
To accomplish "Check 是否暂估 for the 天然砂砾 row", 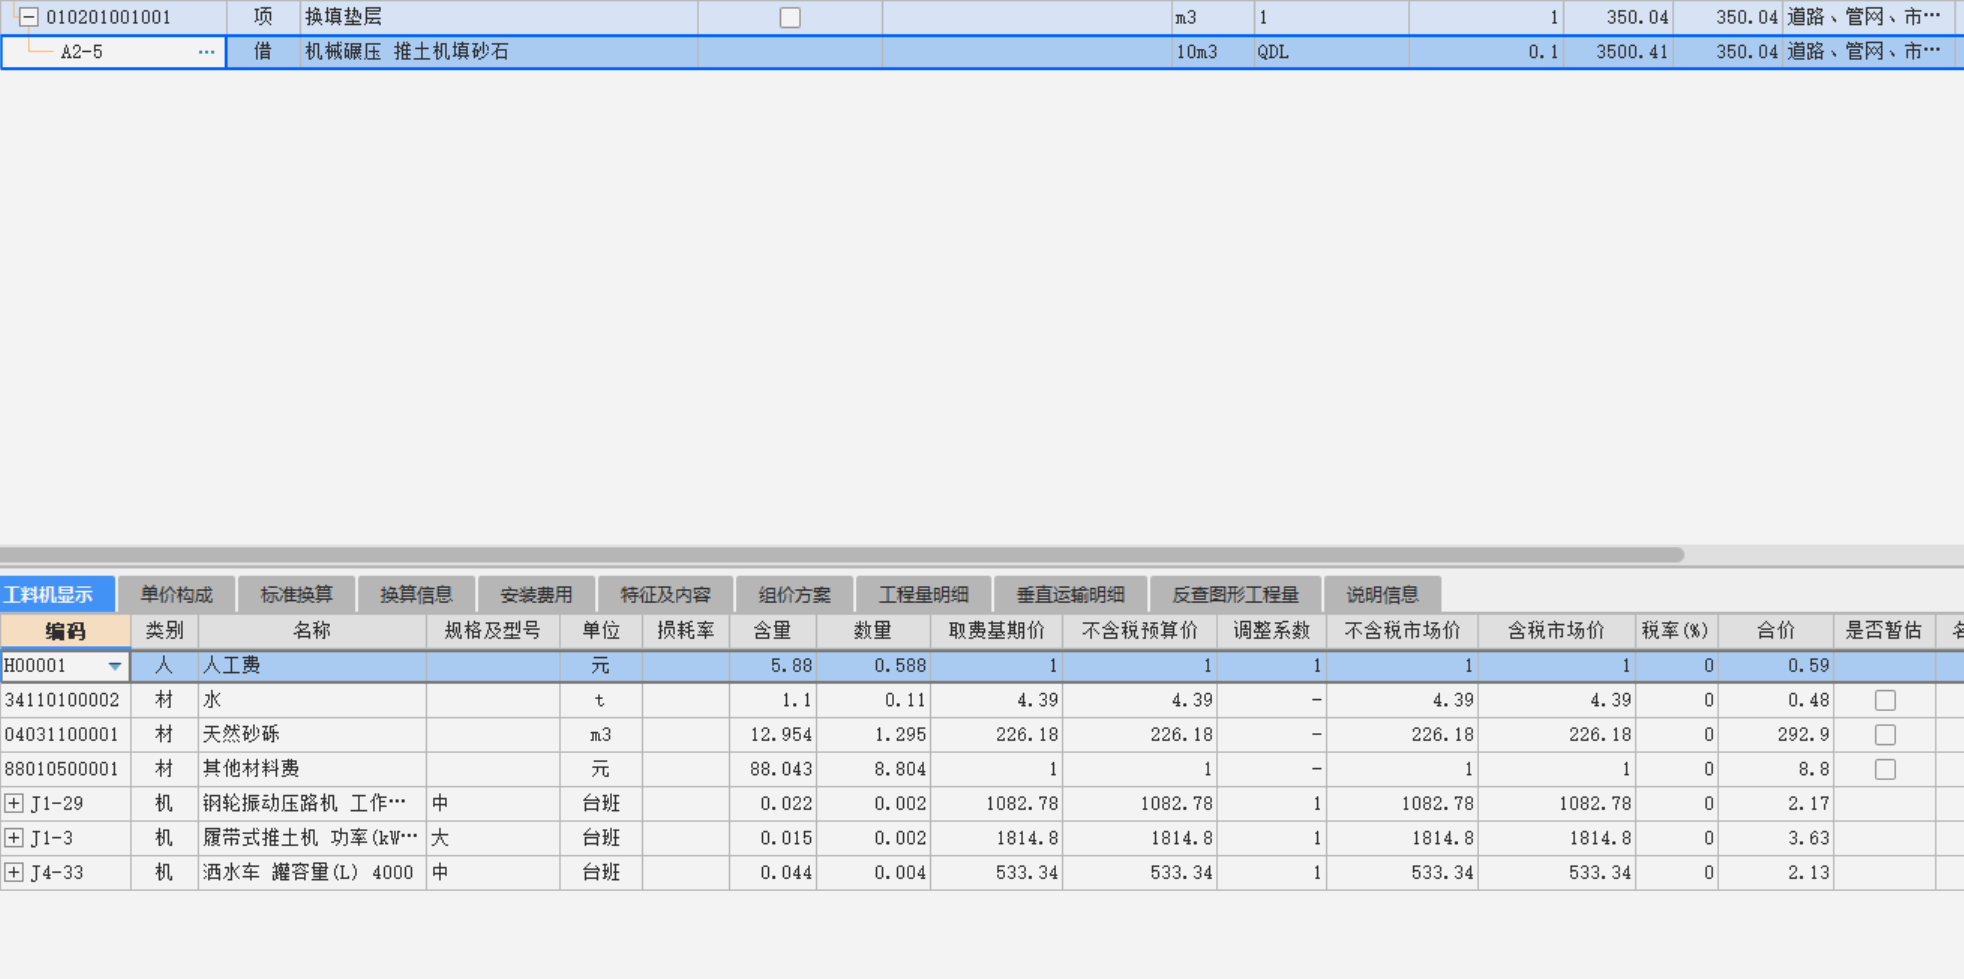I will point(1885,735).
